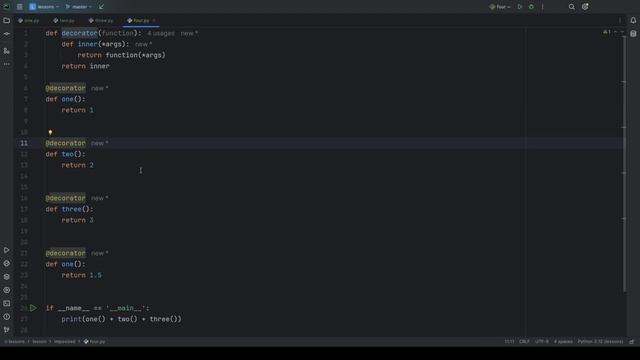This screenshot has height=360, width=640.
Task: Open Search Everywhere magnifier icon
Action: (x=571, y=7)
